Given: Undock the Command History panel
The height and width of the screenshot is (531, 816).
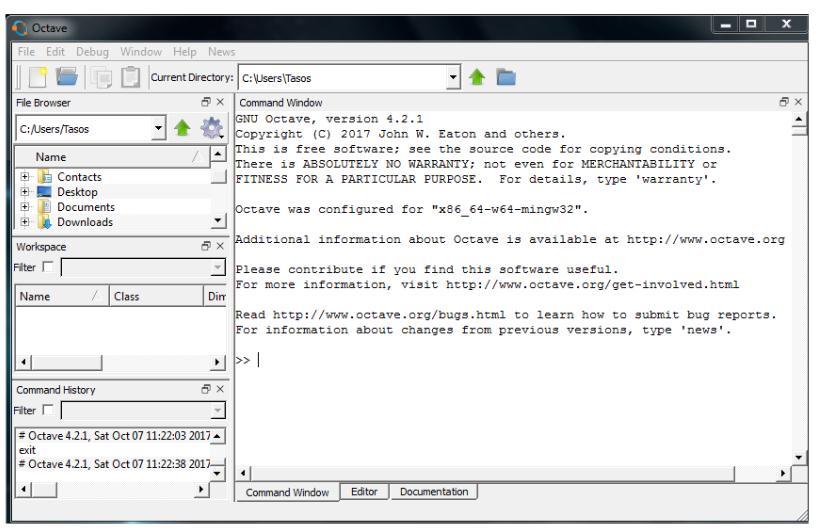Looking at the screenshot, I should pyautogui.click(x=206, y=389).
